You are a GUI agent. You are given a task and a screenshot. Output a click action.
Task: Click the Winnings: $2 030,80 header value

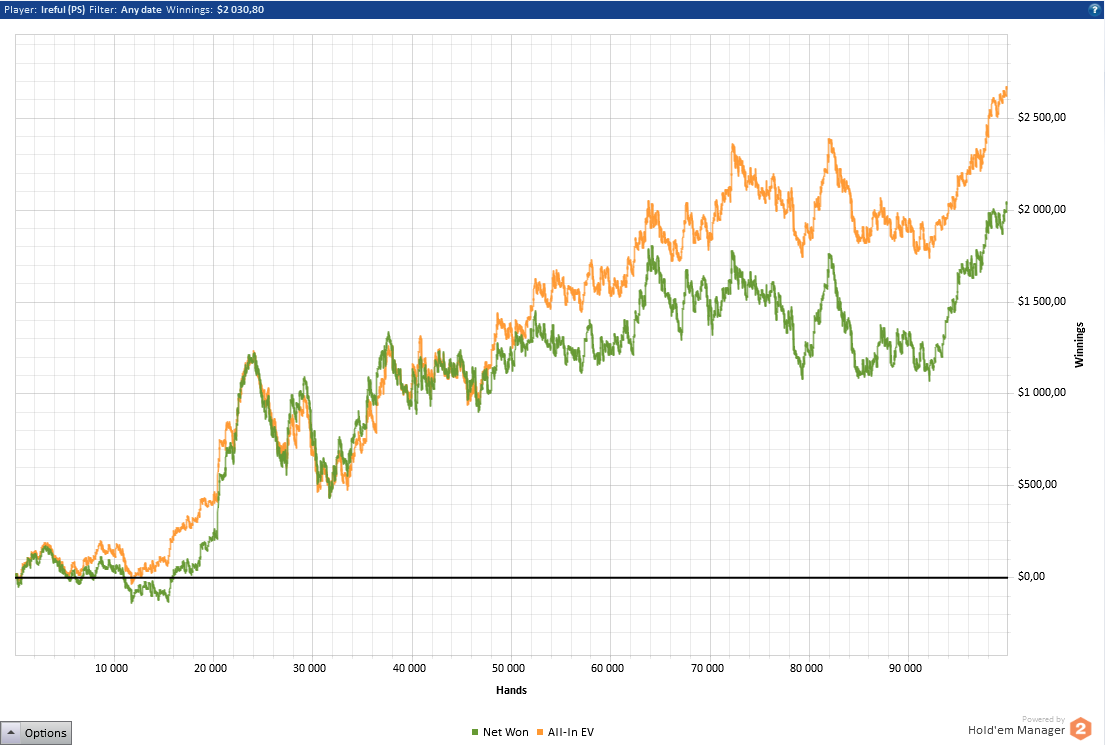tap(215, 10)
